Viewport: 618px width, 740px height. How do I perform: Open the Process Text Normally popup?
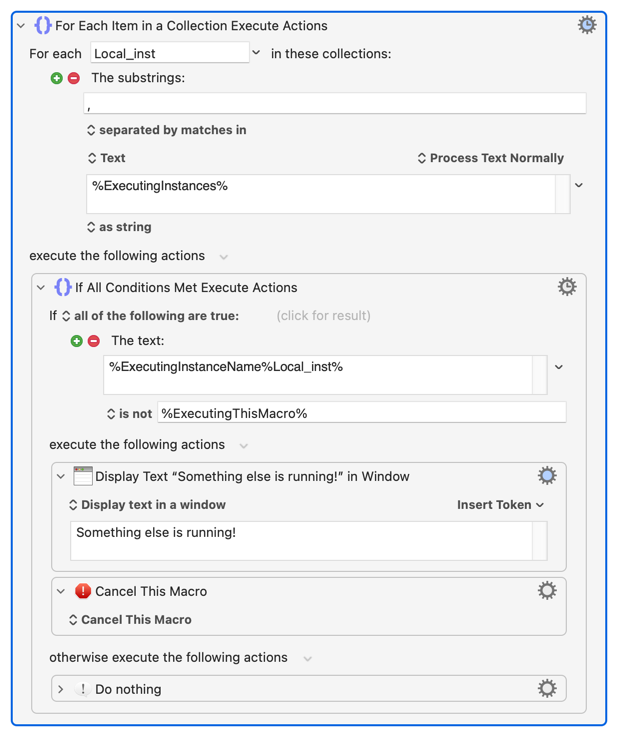[x=490, y=158]
